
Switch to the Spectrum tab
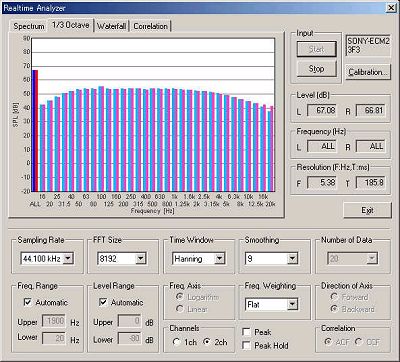pyautogui.click(x=29, y=26)
